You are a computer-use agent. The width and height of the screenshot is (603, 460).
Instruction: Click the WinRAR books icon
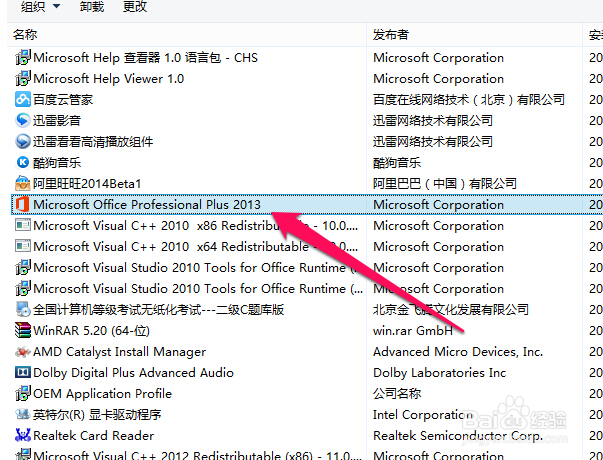(23, 330)
